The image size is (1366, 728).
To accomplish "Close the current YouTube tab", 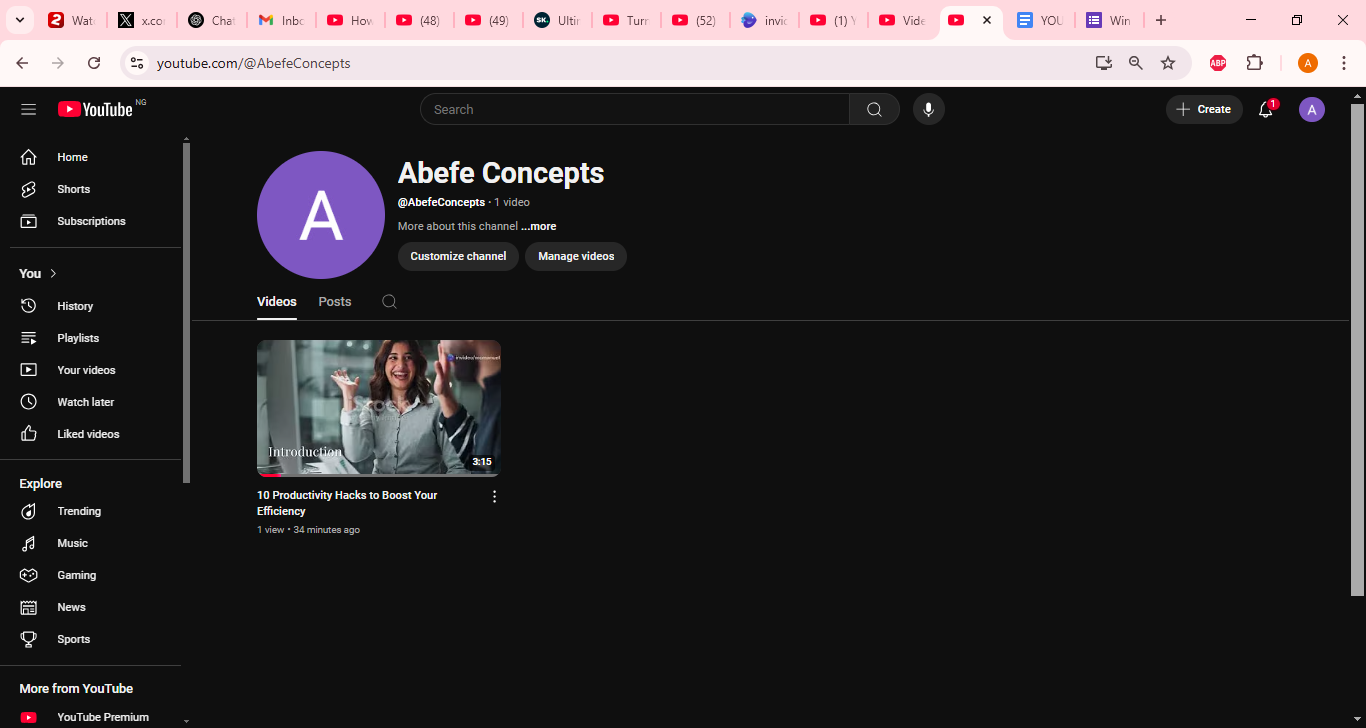I will [x=987, y=20].
